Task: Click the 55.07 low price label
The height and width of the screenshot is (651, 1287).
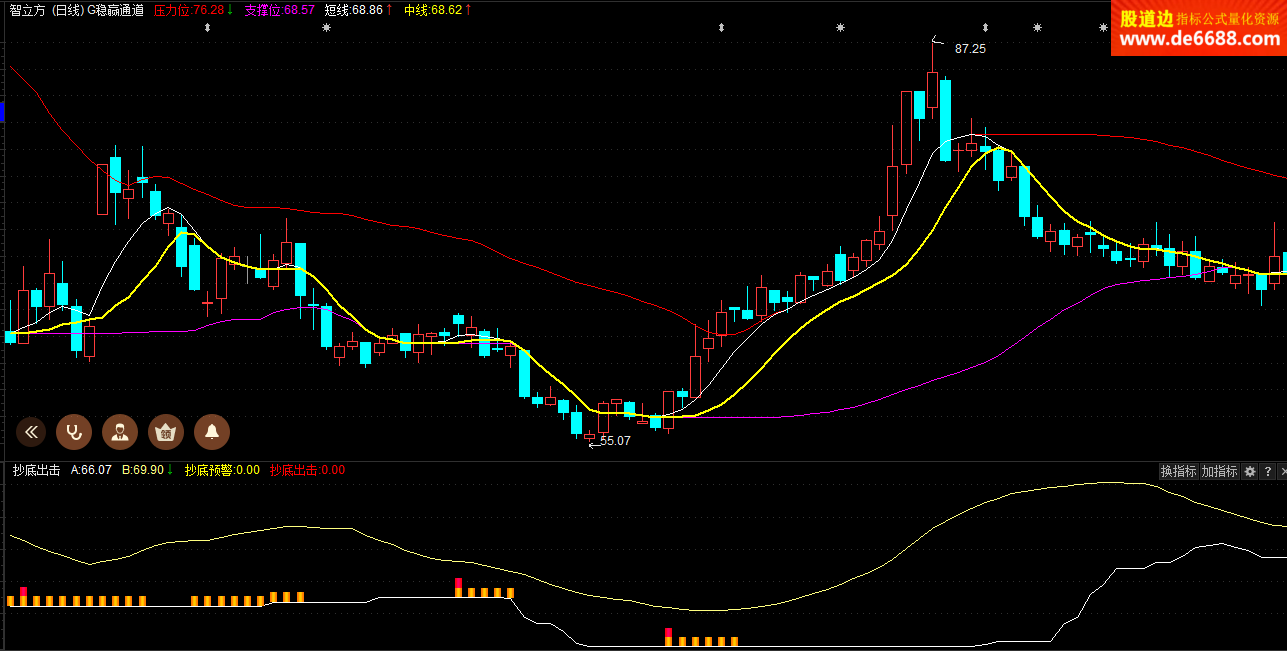Action: [615, 440]
